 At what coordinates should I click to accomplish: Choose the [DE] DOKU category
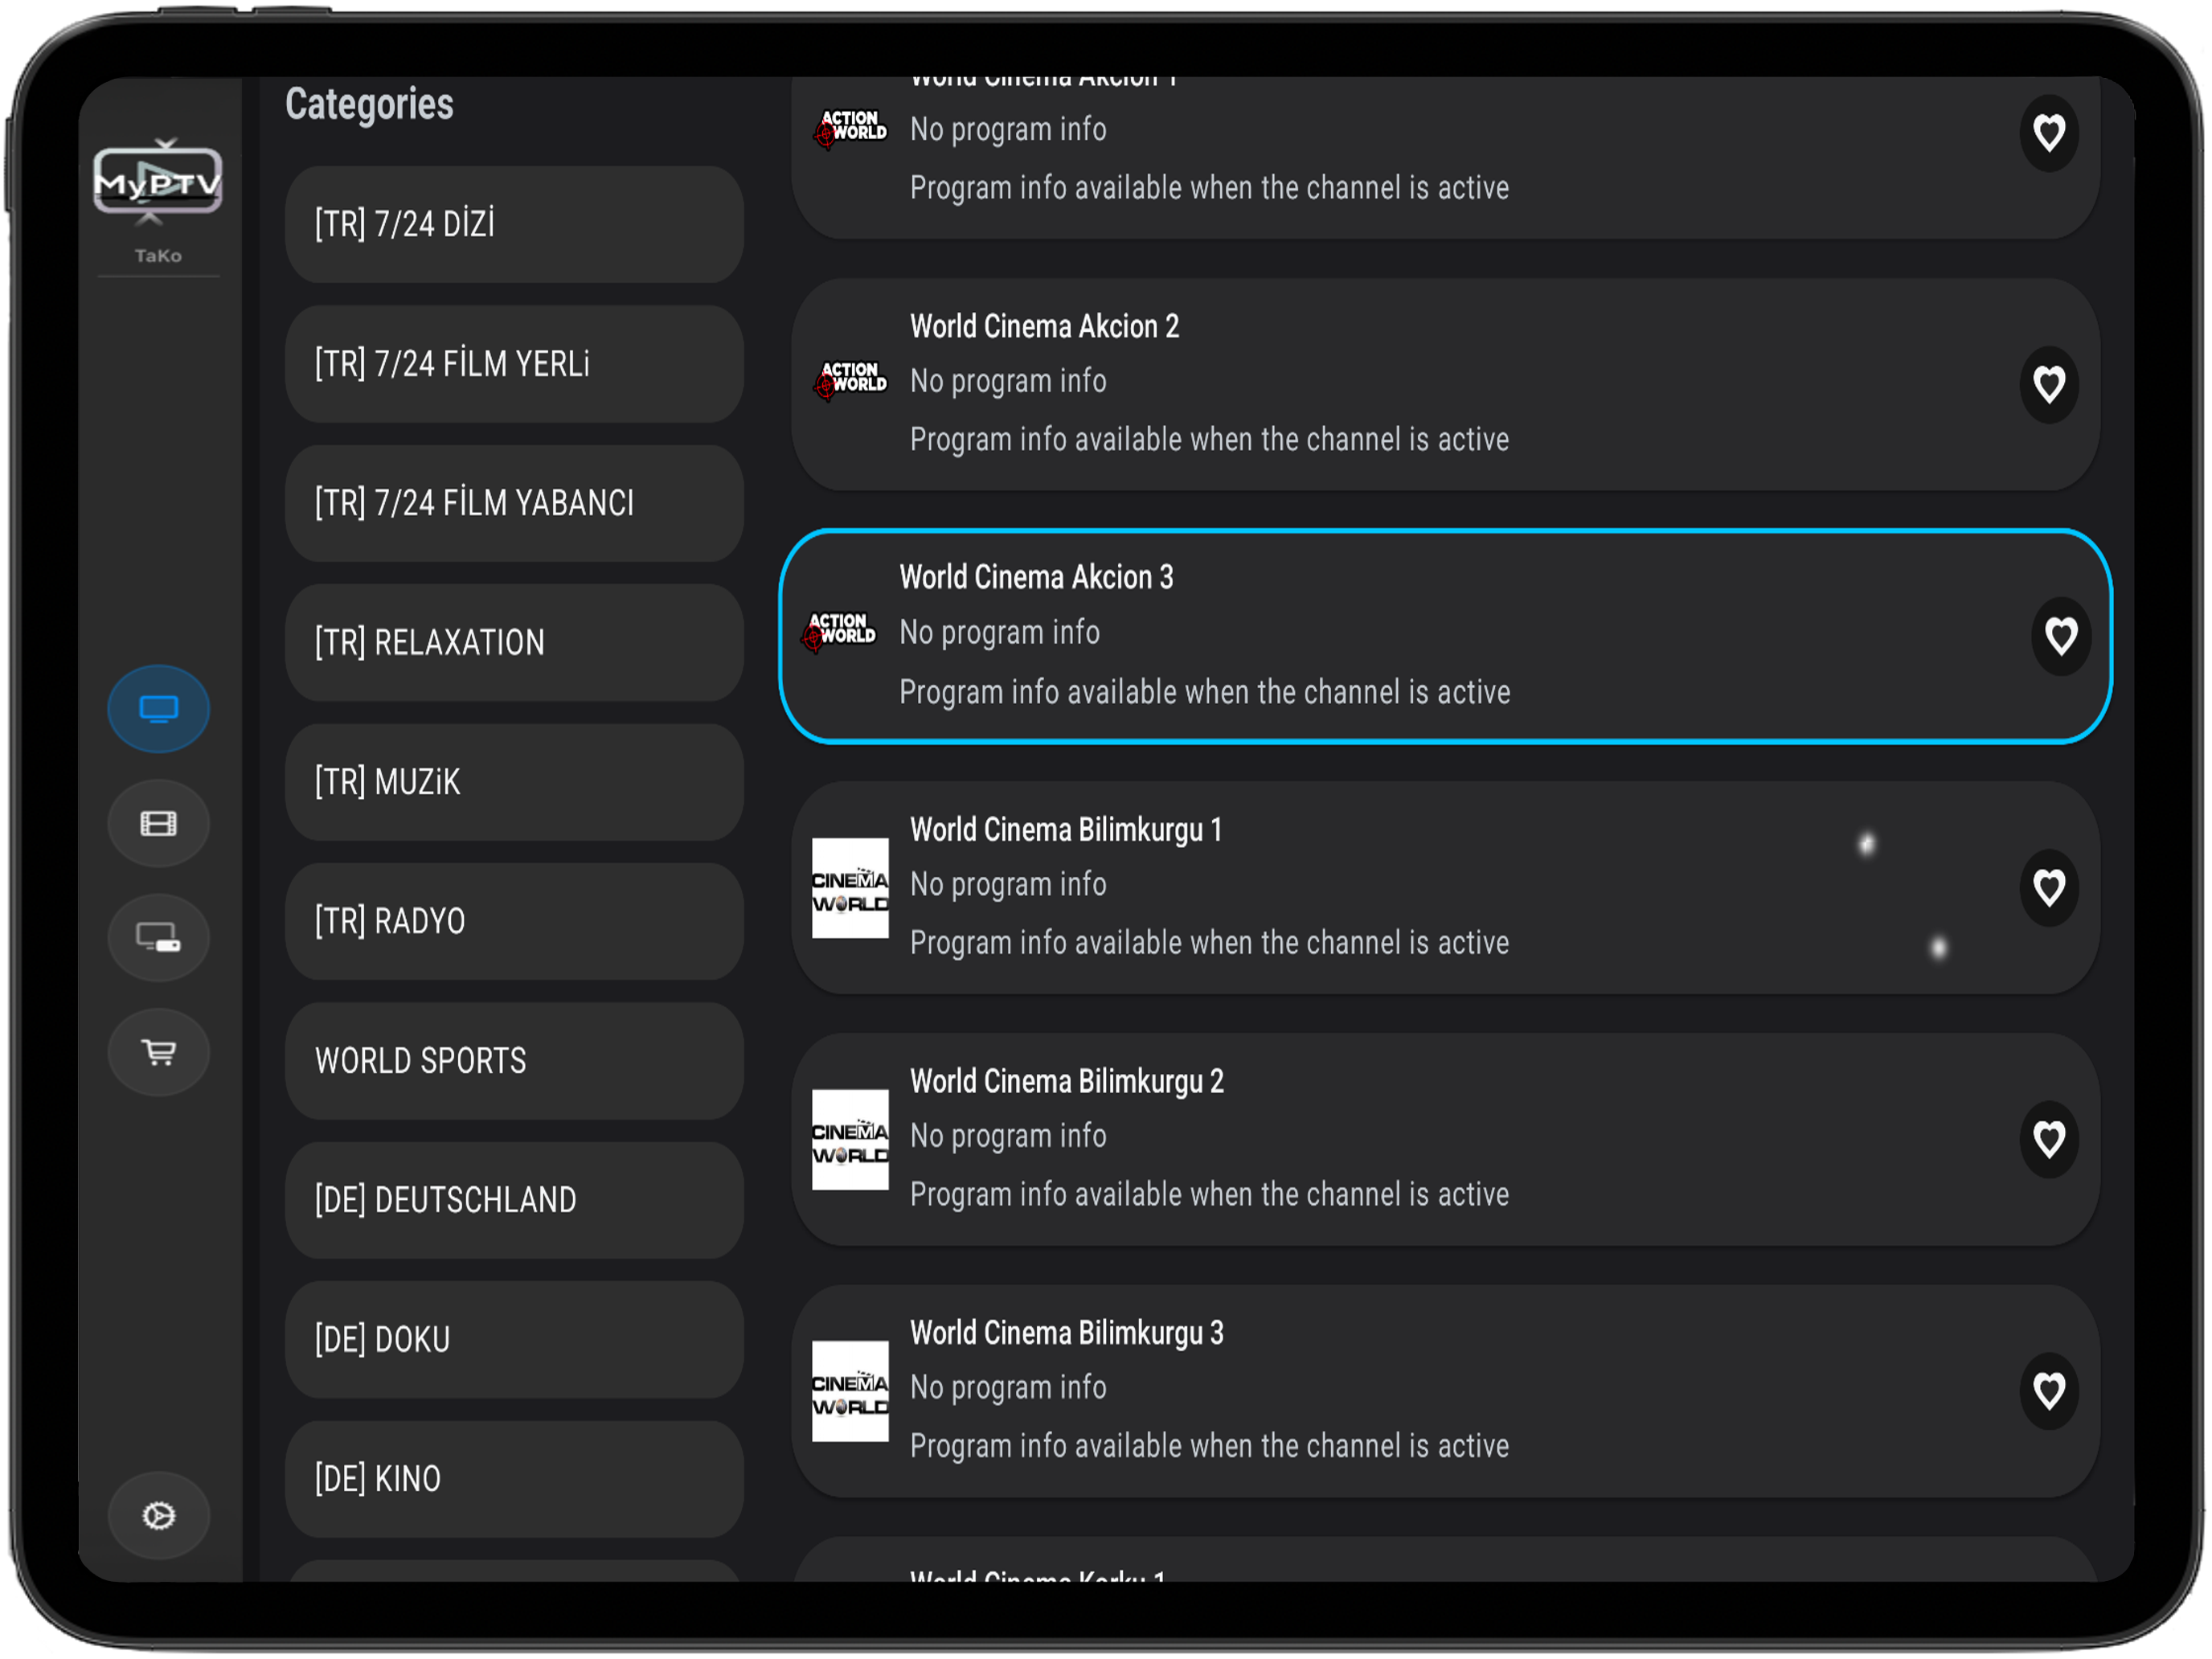tap(514, 1340)
